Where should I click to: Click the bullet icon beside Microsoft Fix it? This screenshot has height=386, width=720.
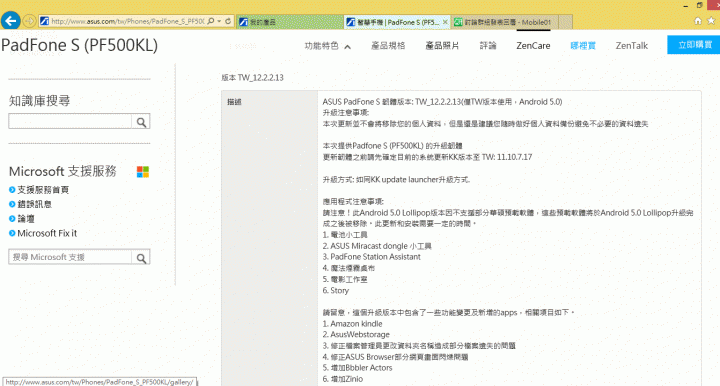[x=12, y=233]
